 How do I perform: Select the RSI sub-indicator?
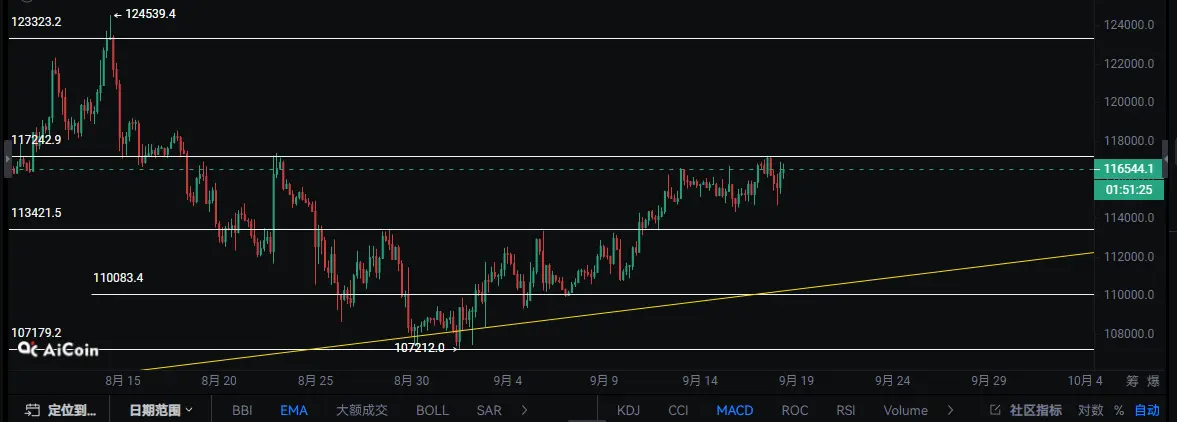pos(846,411)
